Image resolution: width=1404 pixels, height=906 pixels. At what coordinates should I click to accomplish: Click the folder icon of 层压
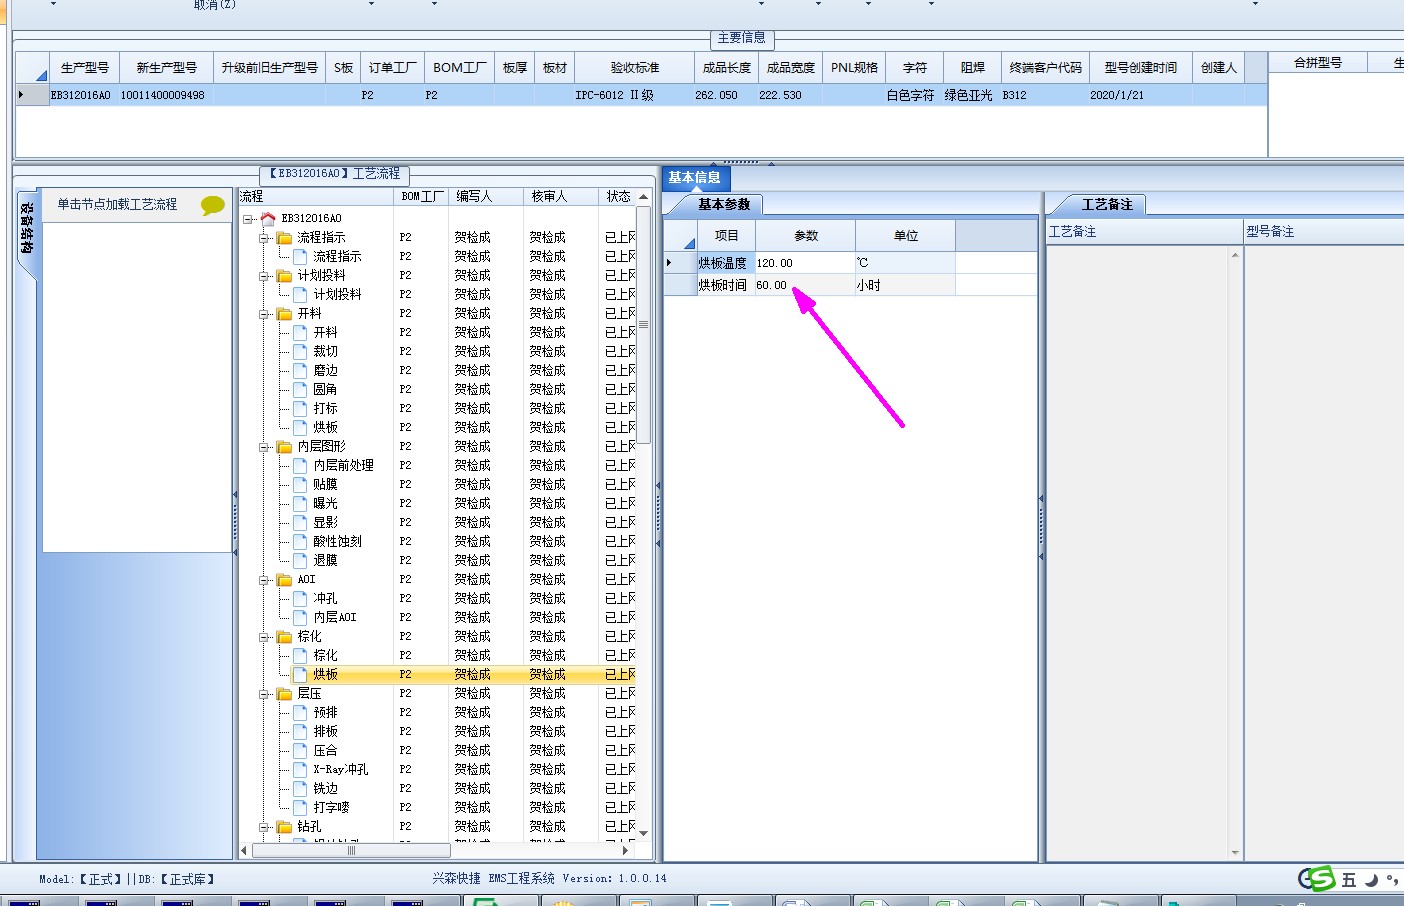(x=284, y=693)
